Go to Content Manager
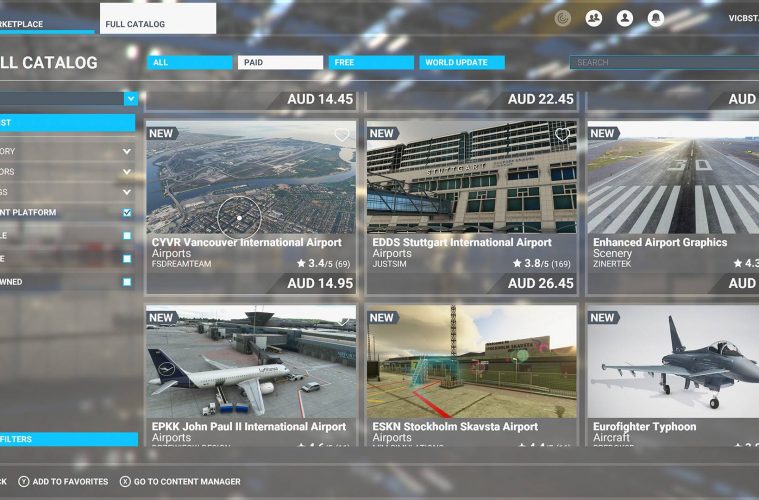The image size is (759, 500). point(187,482)
